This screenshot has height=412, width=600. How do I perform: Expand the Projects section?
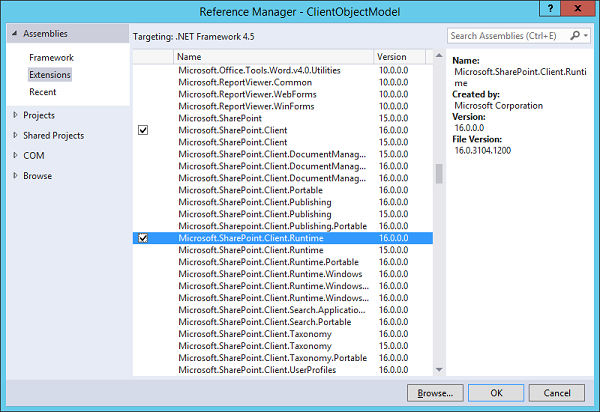coord(15,115)
